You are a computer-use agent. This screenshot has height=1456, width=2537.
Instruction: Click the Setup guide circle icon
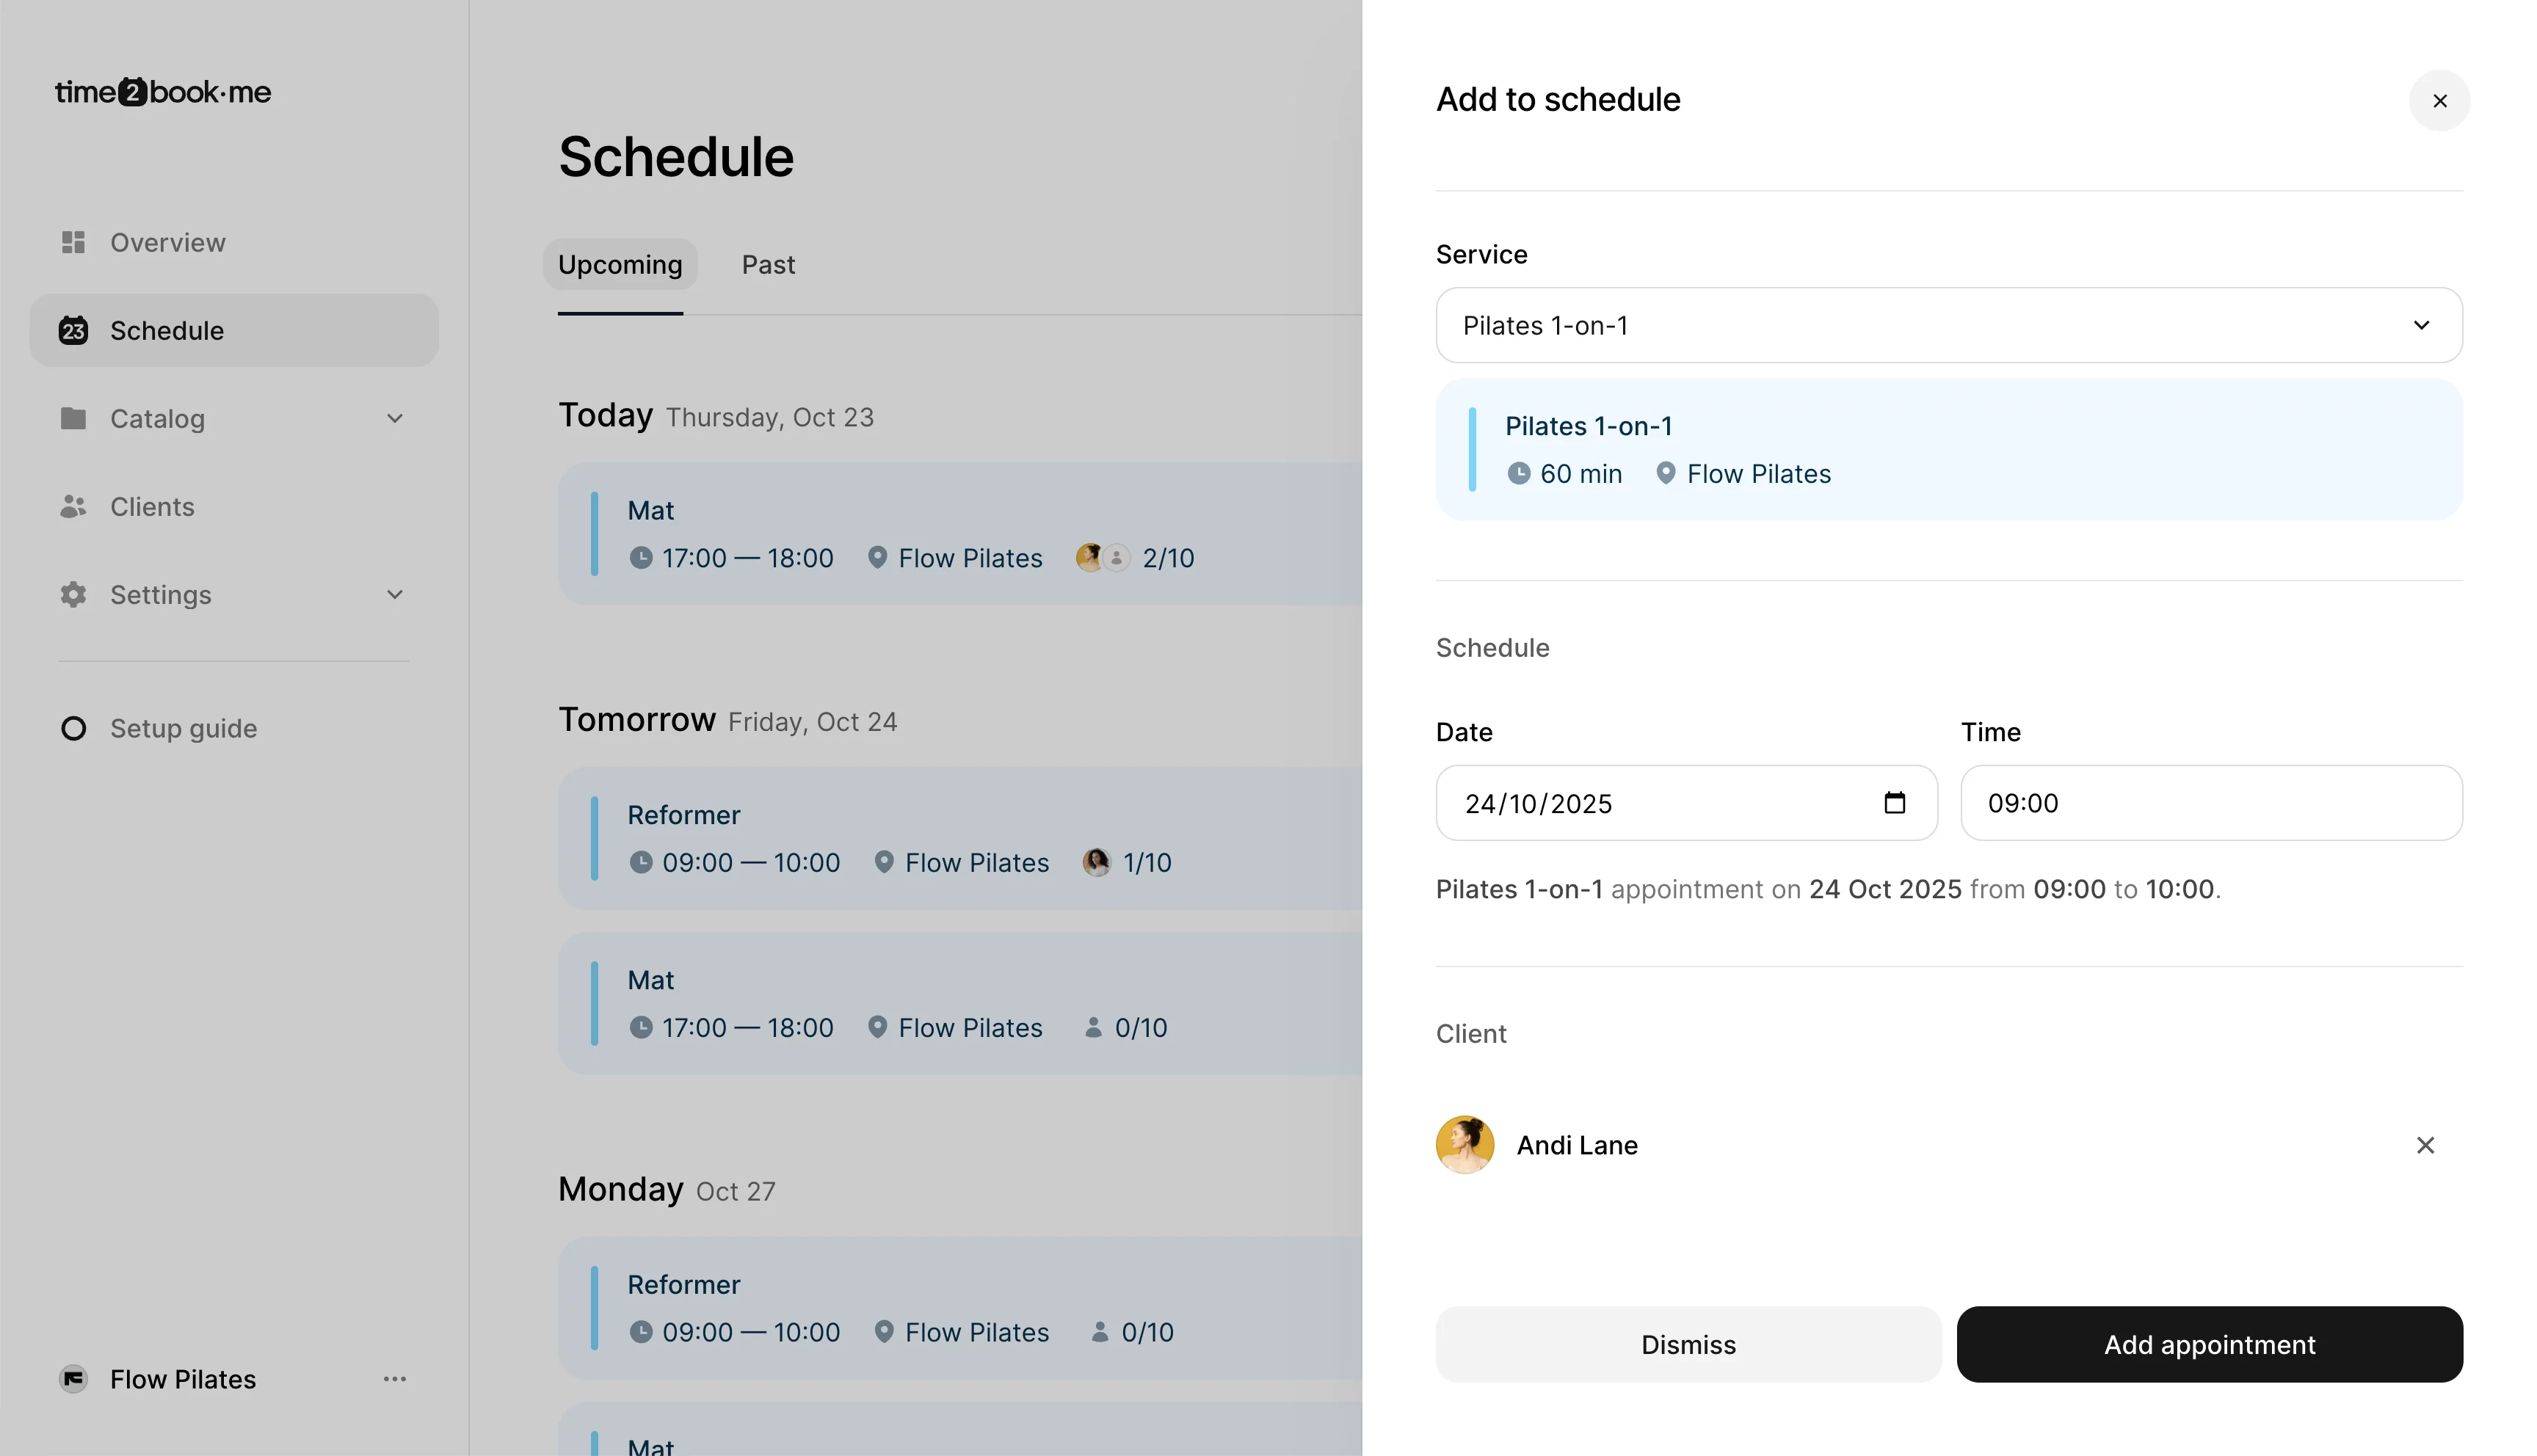(x=73, y=728)
